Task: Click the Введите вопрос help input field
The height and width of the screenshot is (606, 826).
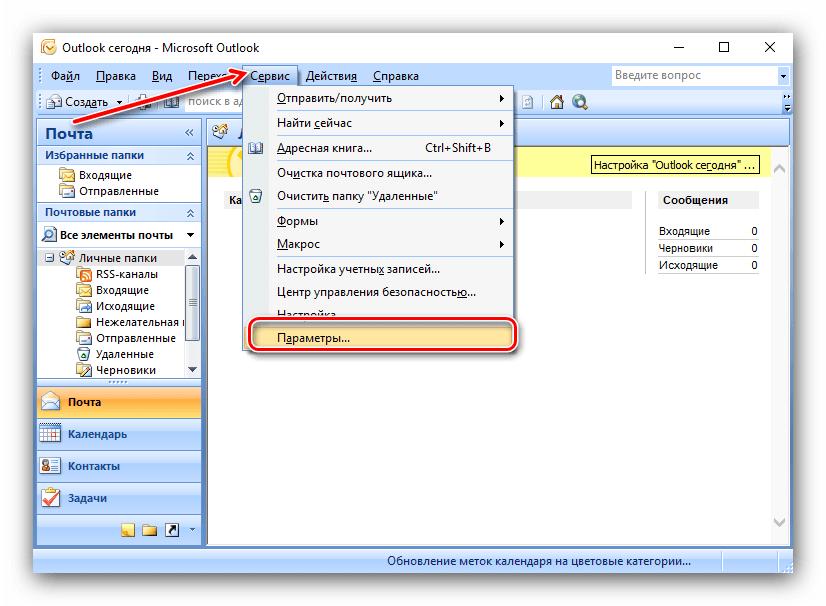Action: pyautogui.click(x=692, y=76)
